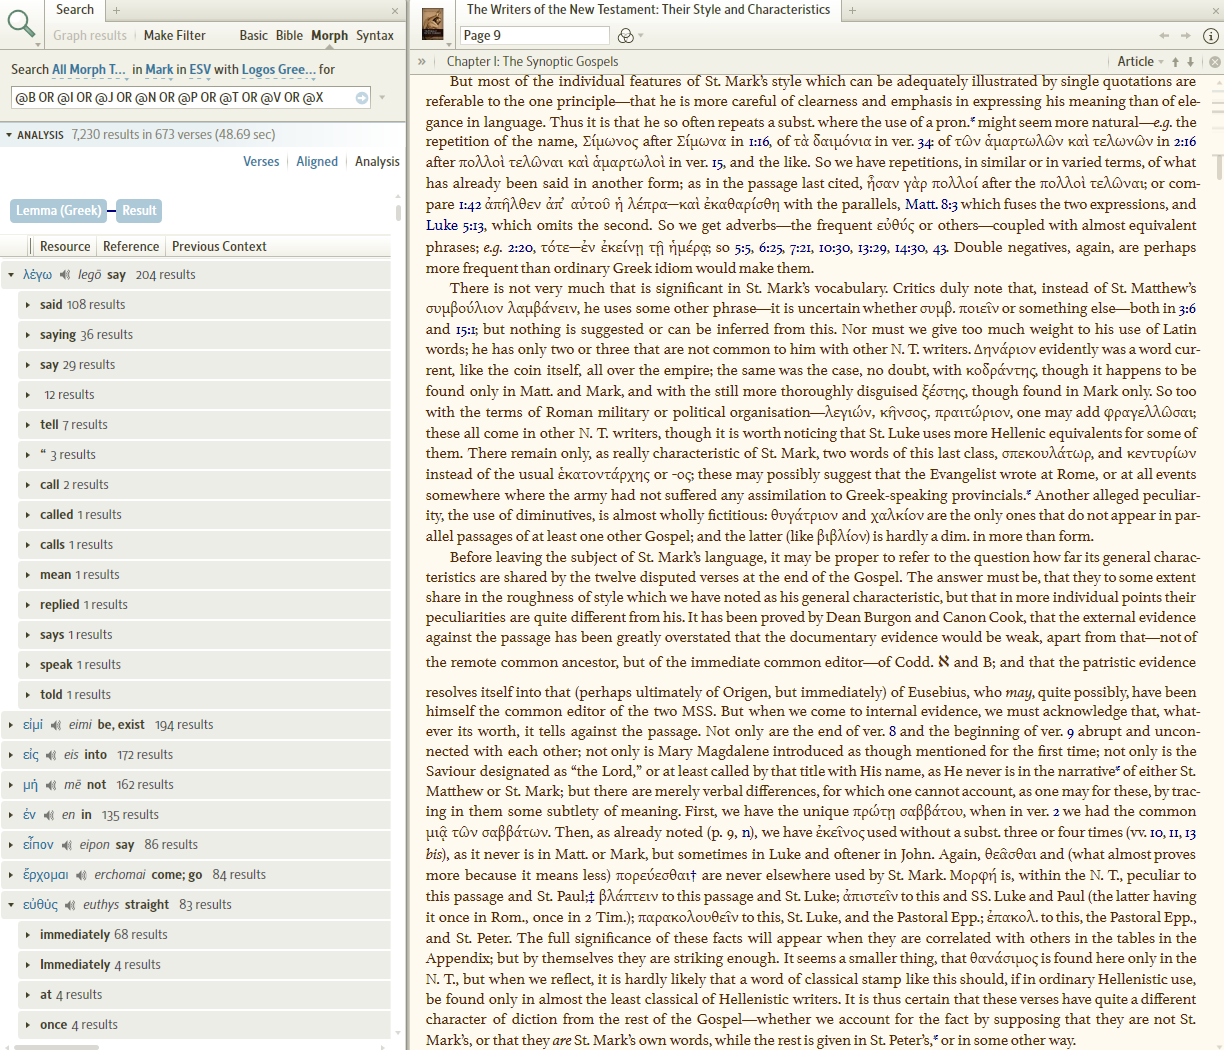
Task: Collapse the ANALYSIS results section
Action: tap(9, 135)
